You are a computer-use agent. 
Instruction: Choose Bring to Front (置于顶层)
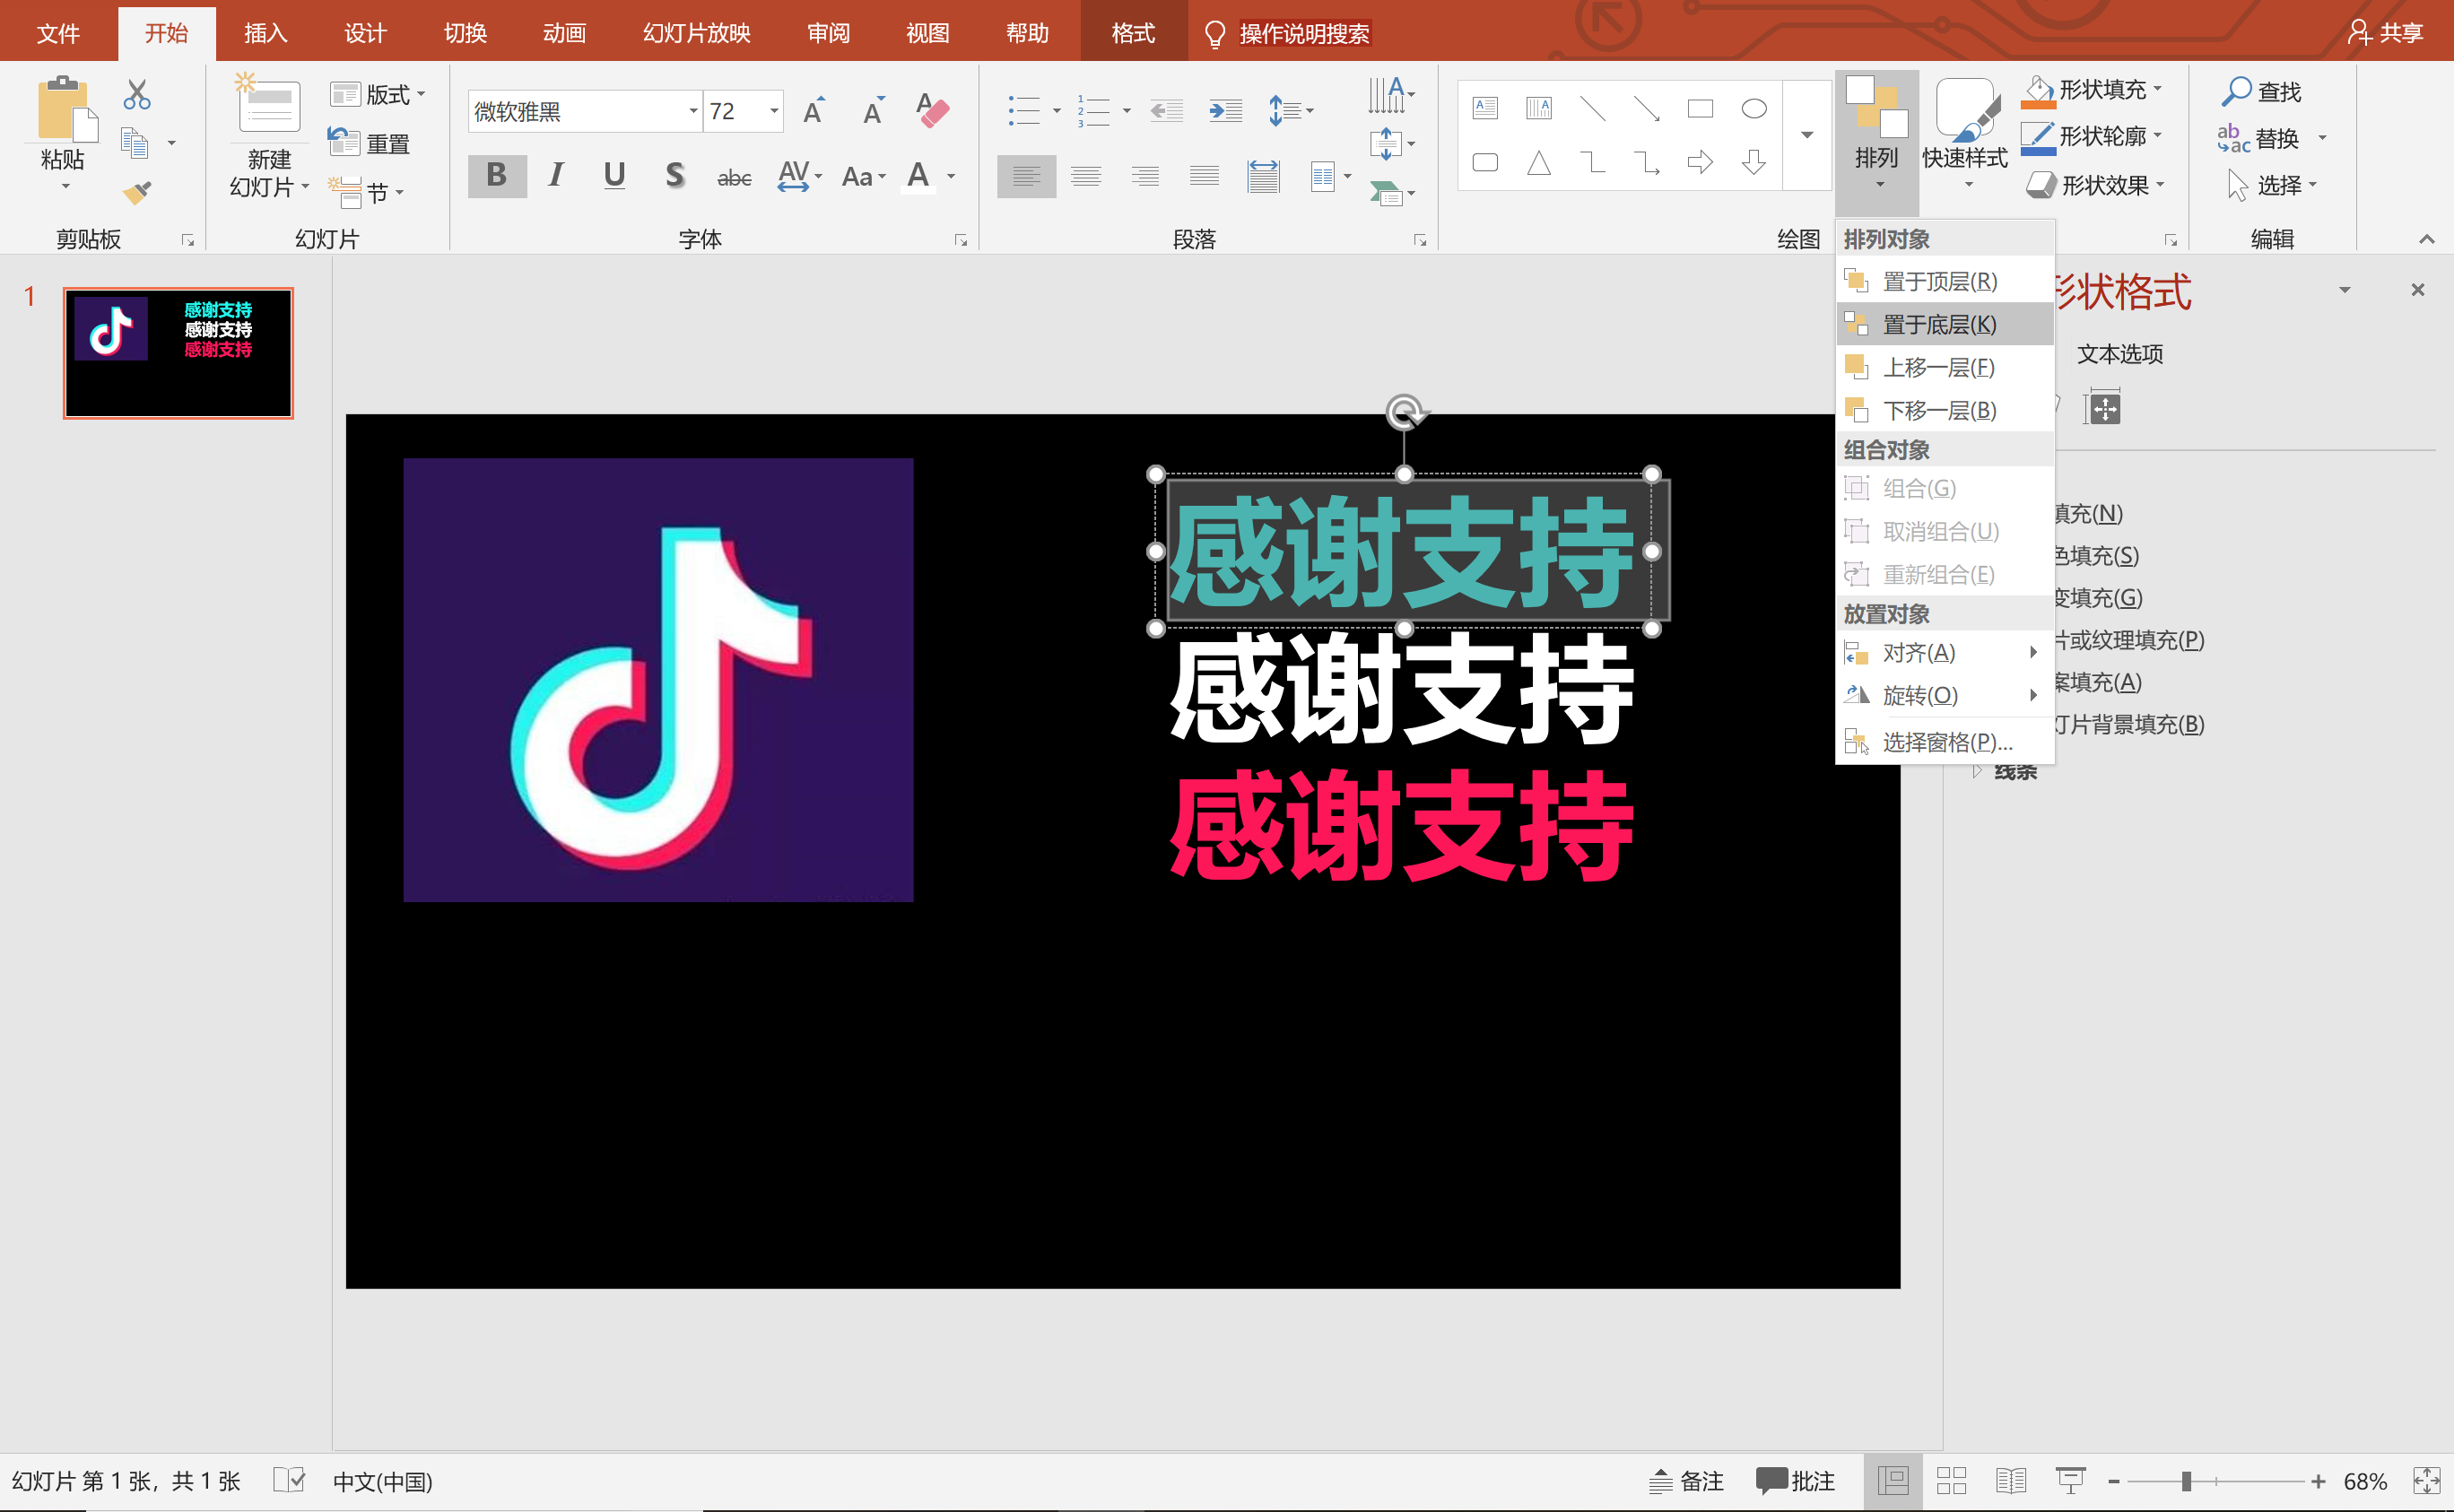pyautogui.click(x=1945, y=282)
